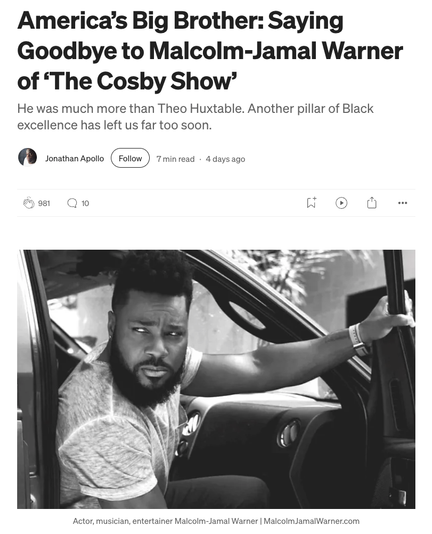Click the response count of 10
The width and height of the screenshot is (432, 534).
pyautogui.click(x=85, y=203)
